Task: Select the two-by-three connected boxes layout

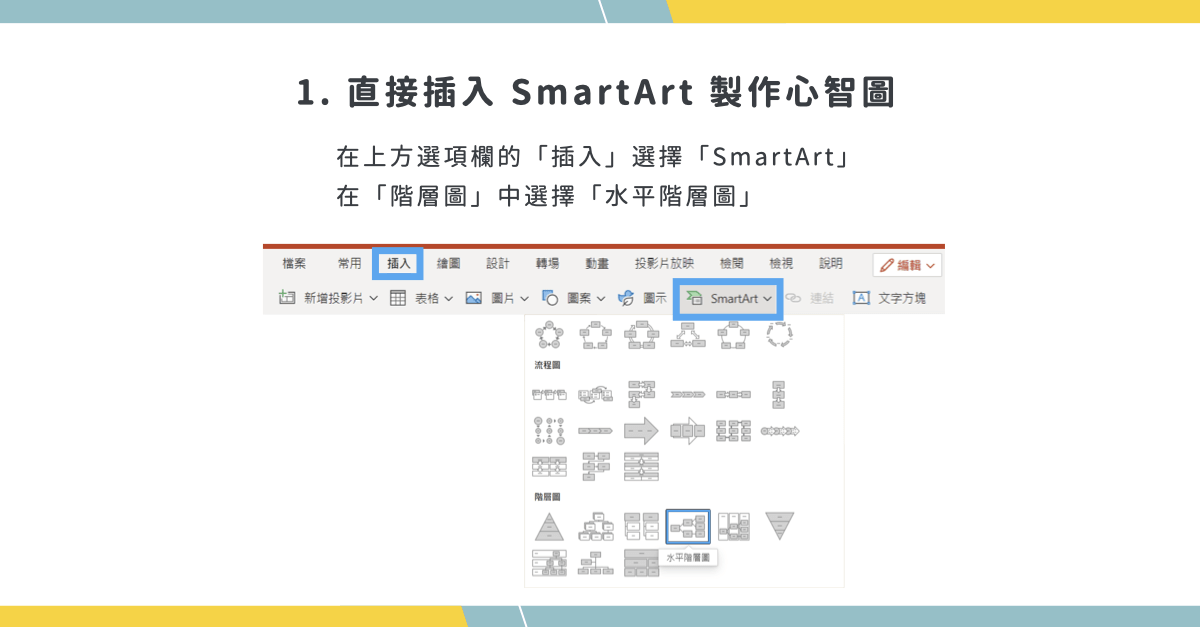Action: 733,431
